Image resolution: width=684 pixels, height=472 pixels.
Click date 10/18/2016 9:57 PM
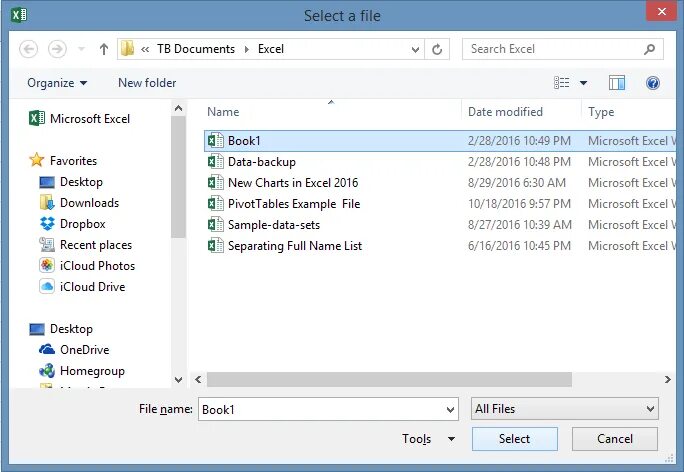pos(519,204)
